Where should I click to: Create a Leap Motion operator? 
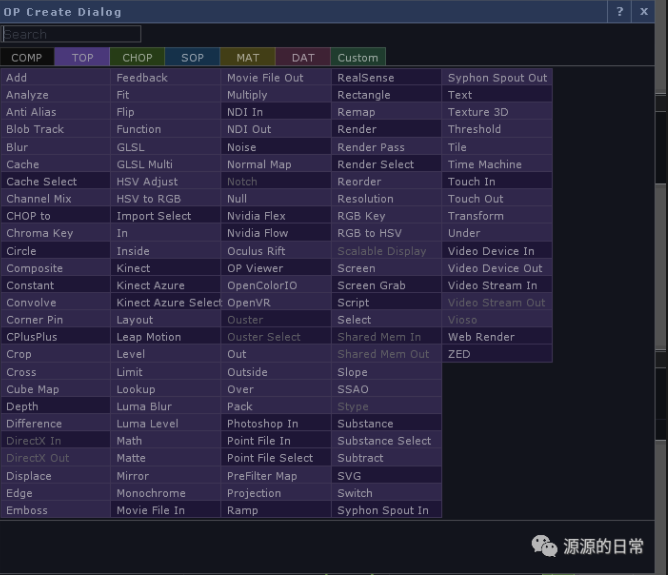166,337
